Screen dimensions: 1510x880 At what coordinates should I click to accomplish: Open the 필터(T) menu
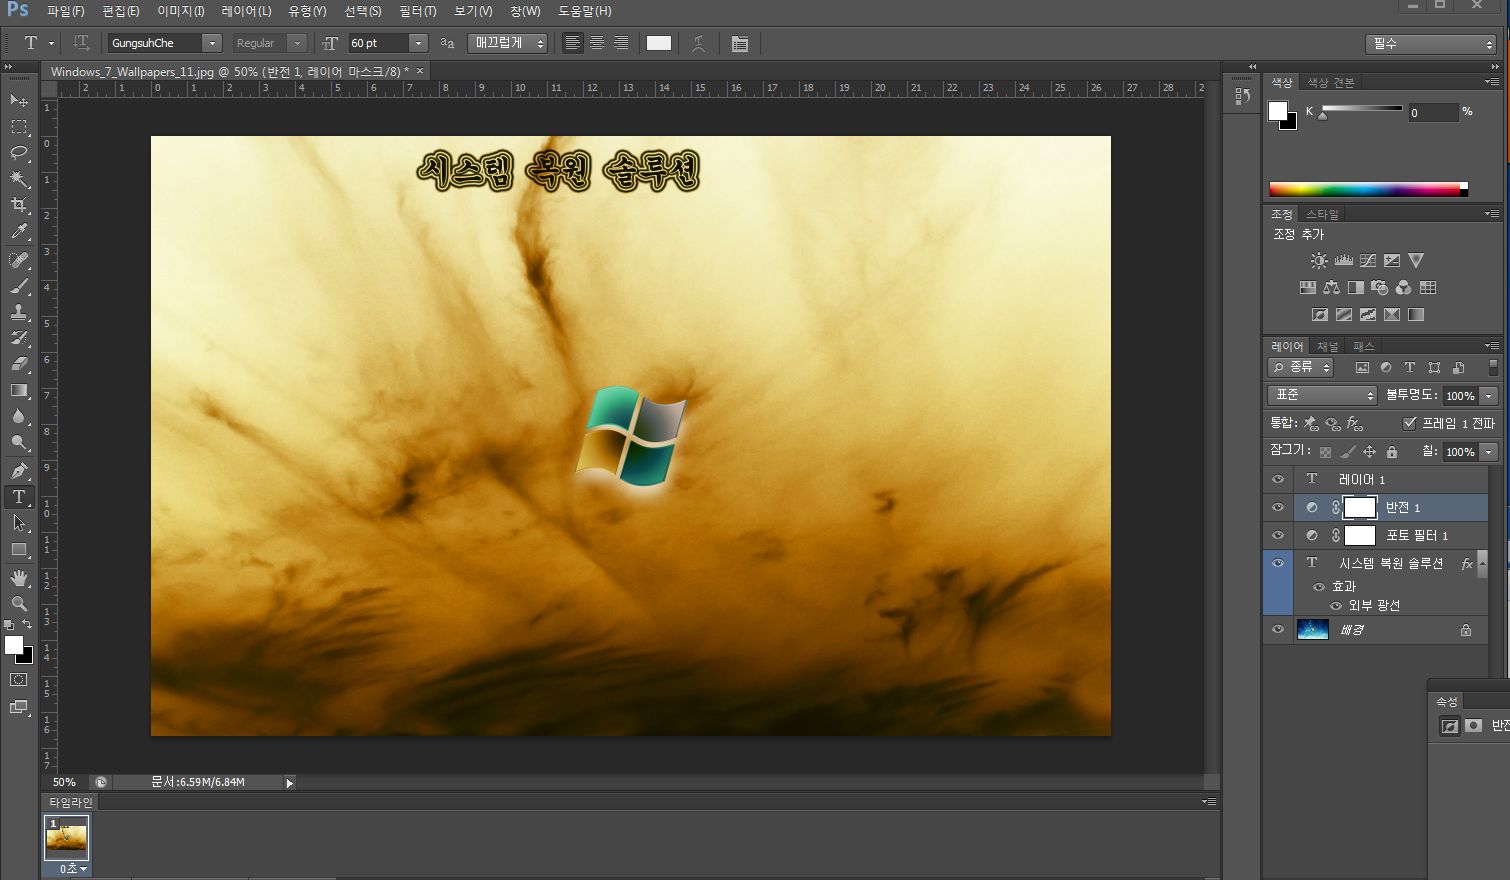tap(418, 11)
